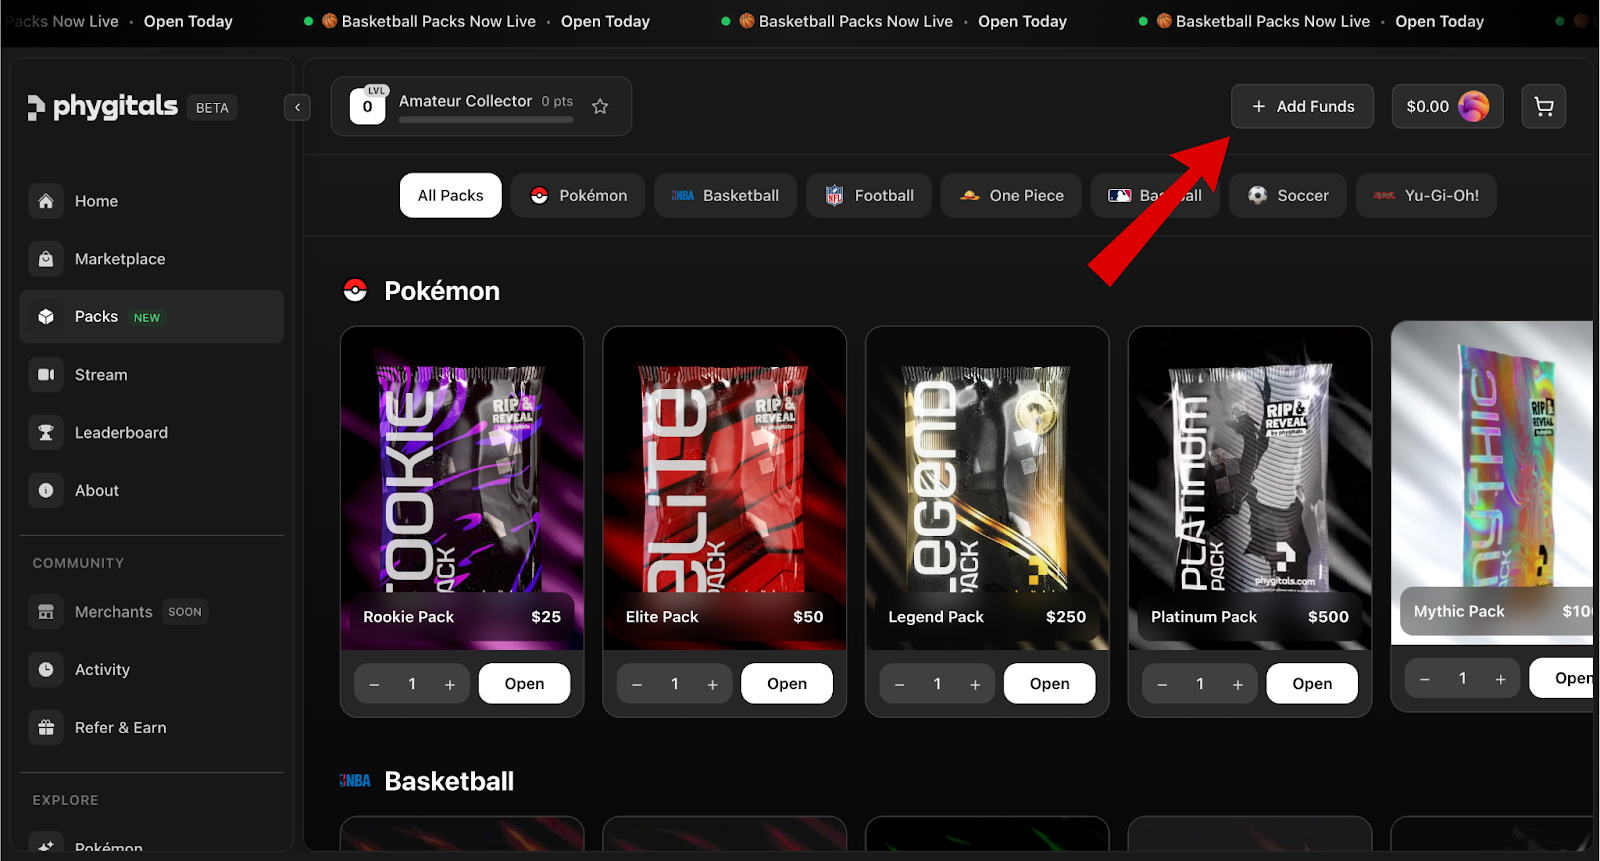The image size is (1600, 861).
Task: Go to Home in the sidebar
Action: pyautogui.click(x=96, y=201)
